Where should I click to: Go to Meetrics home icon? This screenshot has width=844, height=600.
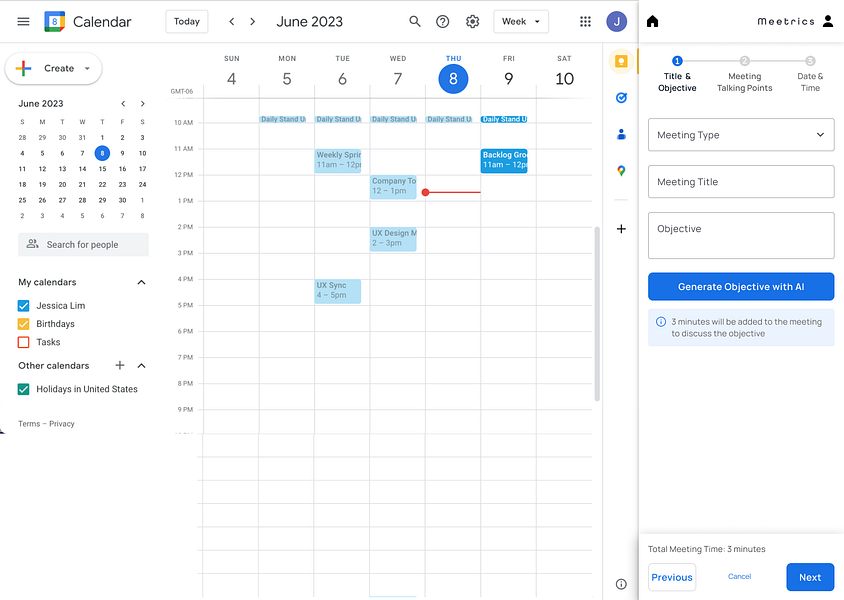coord(652,22)
